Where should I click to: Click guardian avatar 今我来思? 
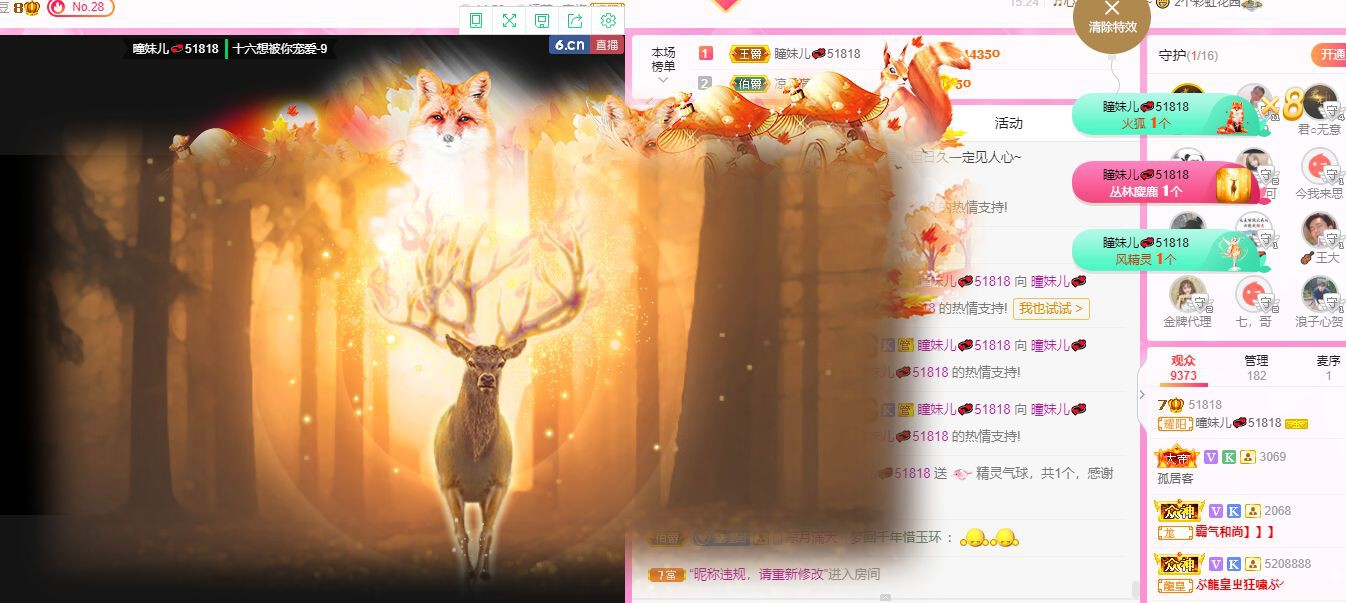pos(1319,166)
